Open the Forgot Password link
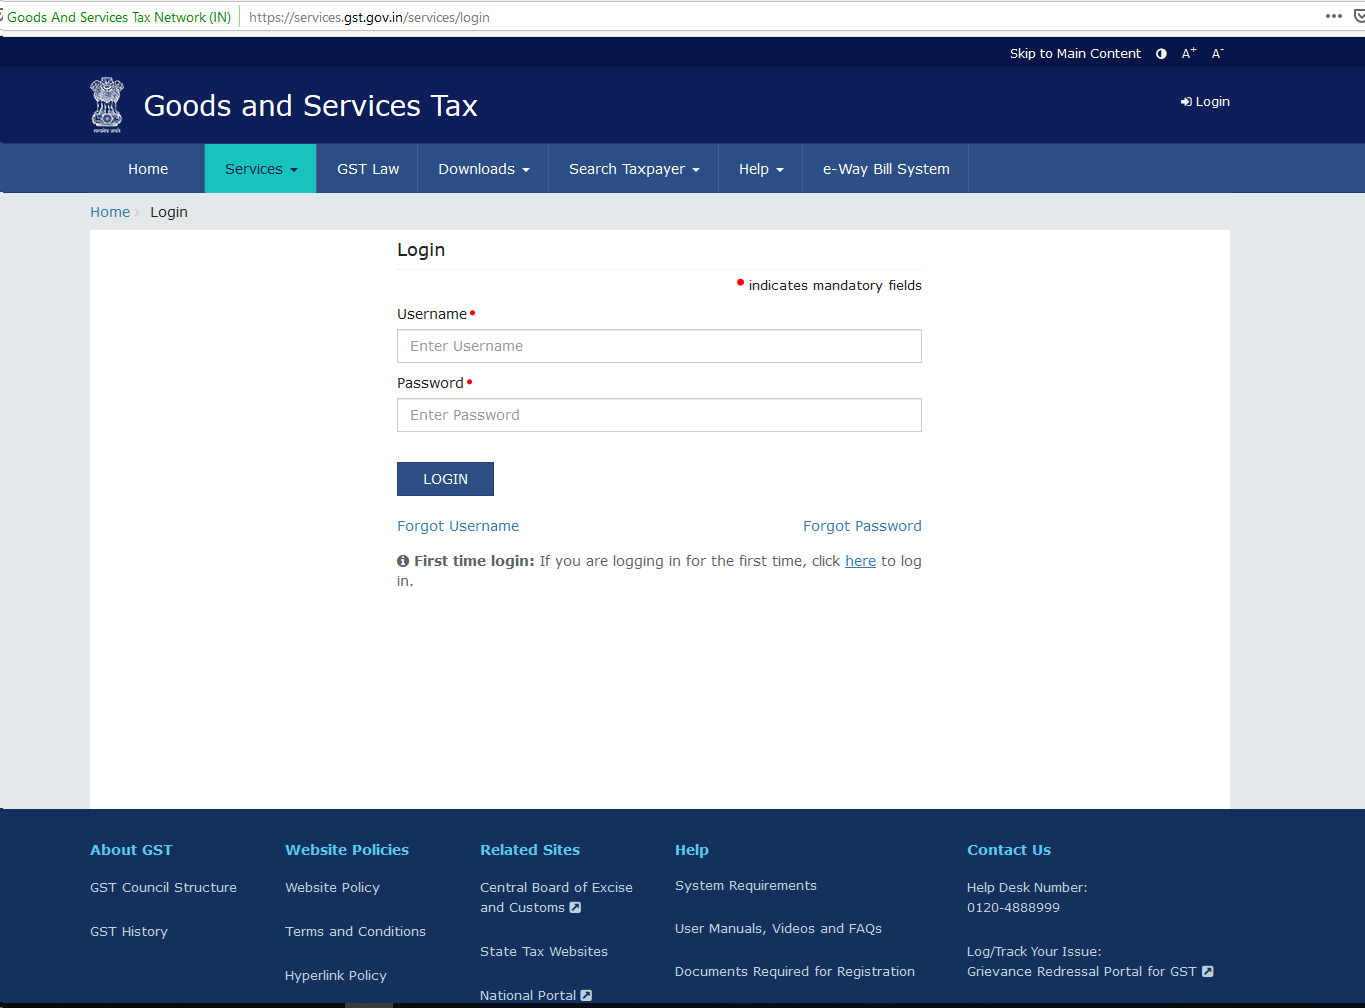 tap(862, 525)
